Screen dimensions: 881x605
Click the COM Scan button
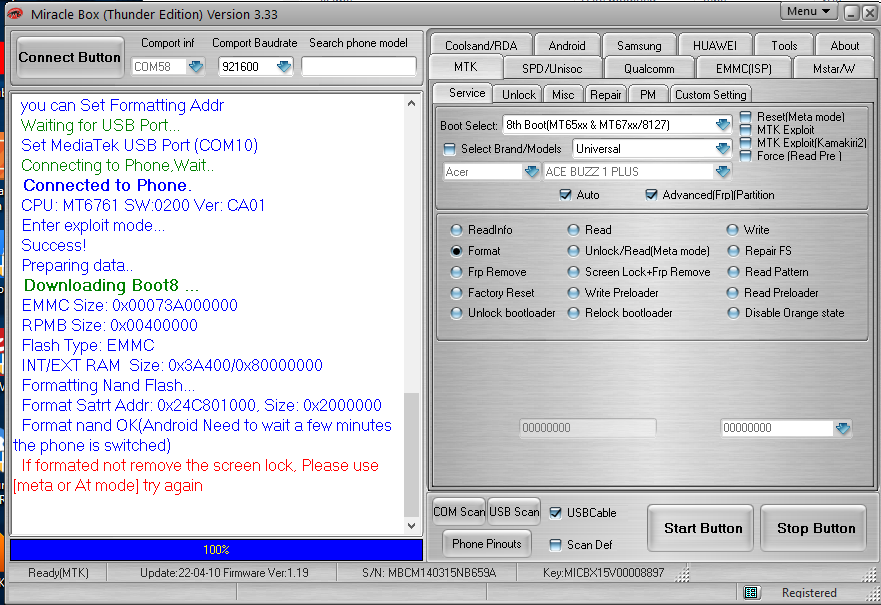tap(459, 512)
